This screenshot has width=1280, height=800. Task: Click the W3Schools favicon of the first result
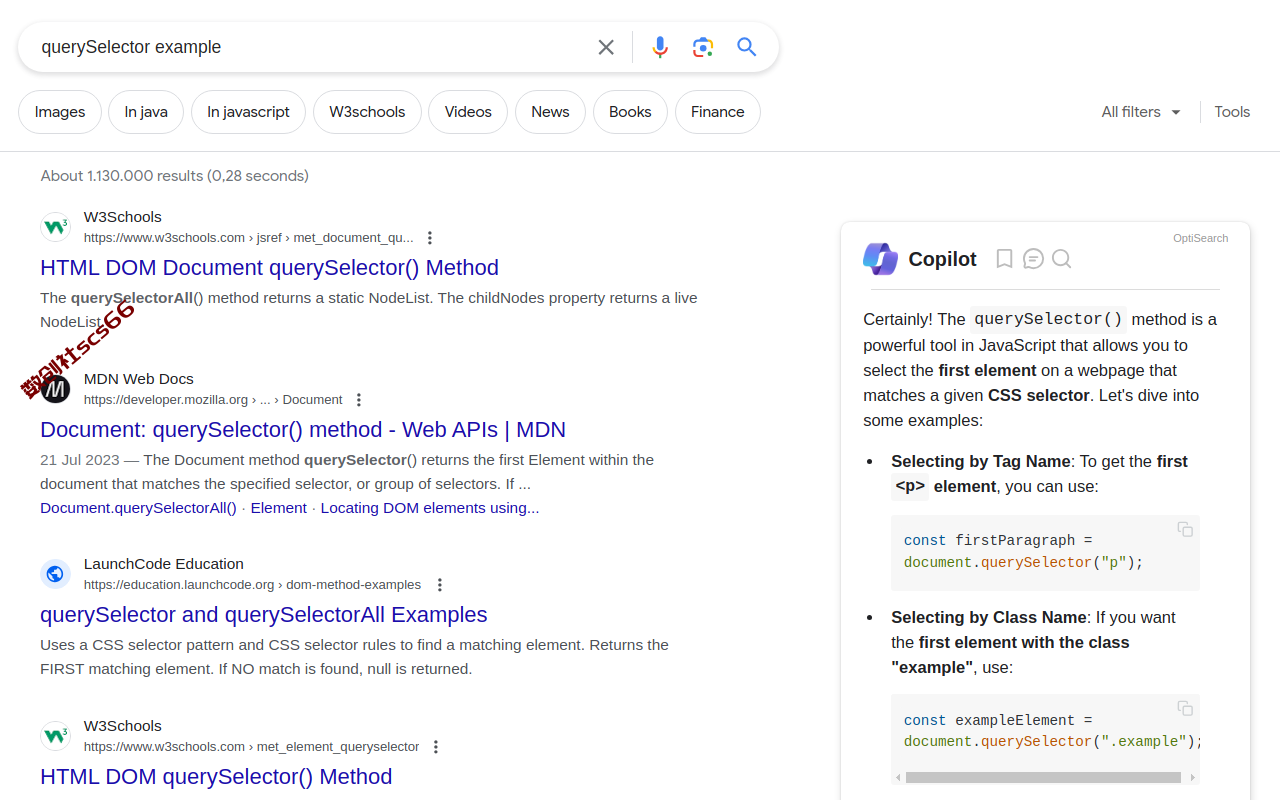click(56, 227)
